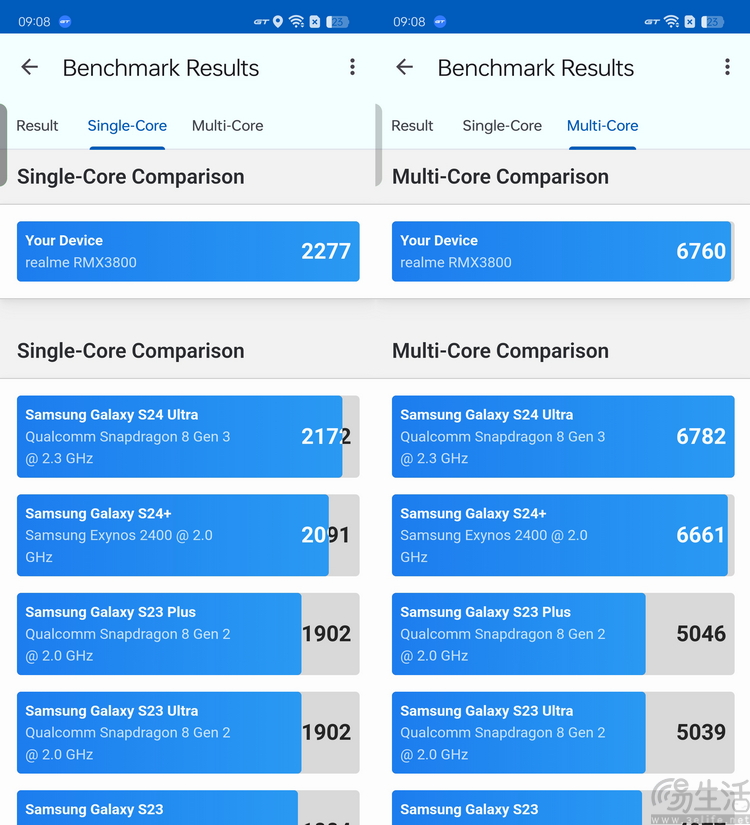Tap the GT mode badge next to the left clock
This screenshot has width=750, height=825.
(65, 22)
